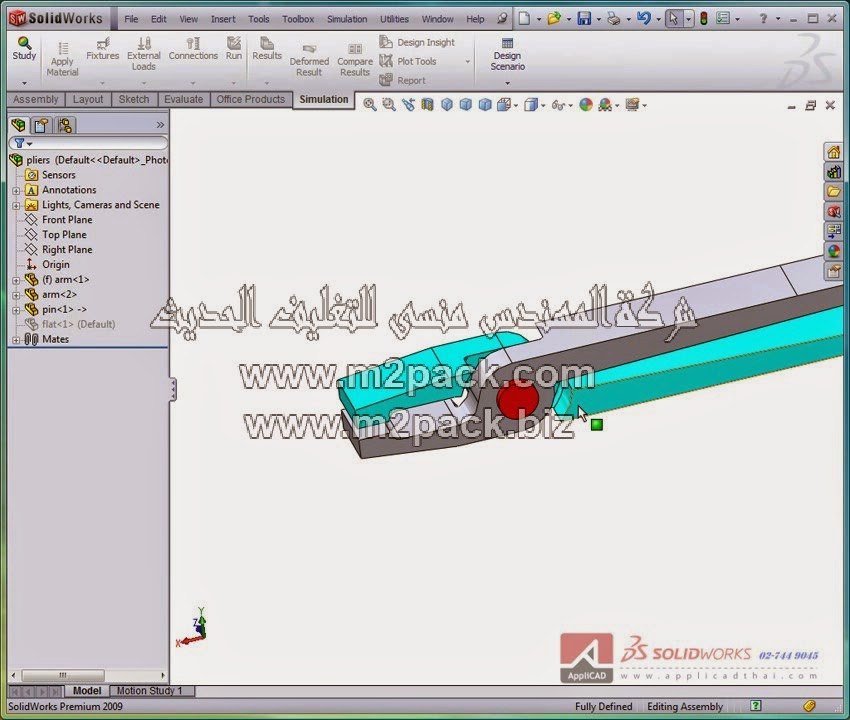Open Design Insight
Viewport: 850px width, 720px height.
pos(417,42)
